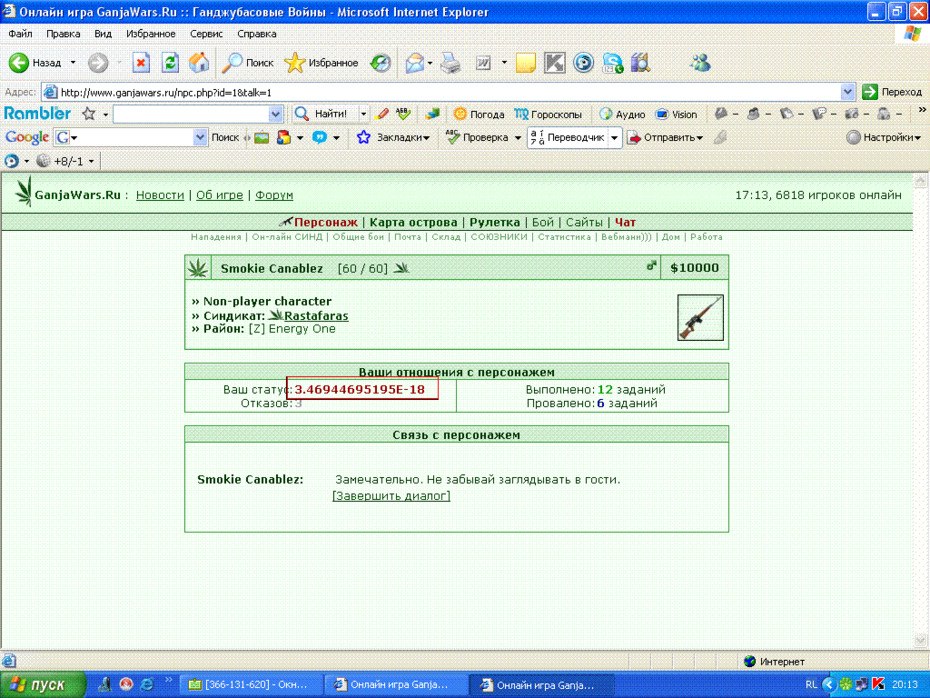Open the Избранное menu

pyautogui.click(x=151, y=34)
